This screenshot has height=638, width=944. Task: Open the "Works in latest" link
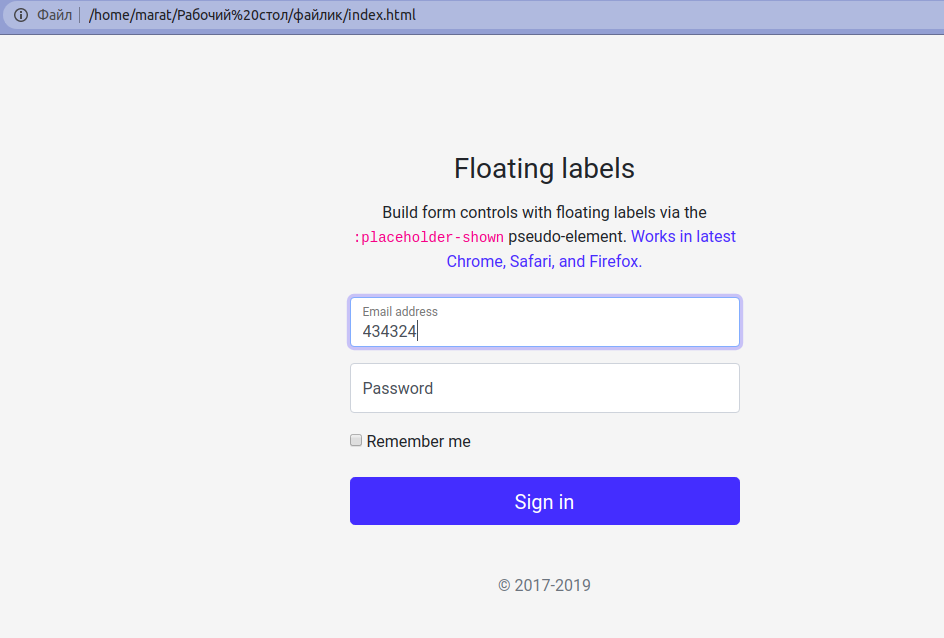click(683, 237)
